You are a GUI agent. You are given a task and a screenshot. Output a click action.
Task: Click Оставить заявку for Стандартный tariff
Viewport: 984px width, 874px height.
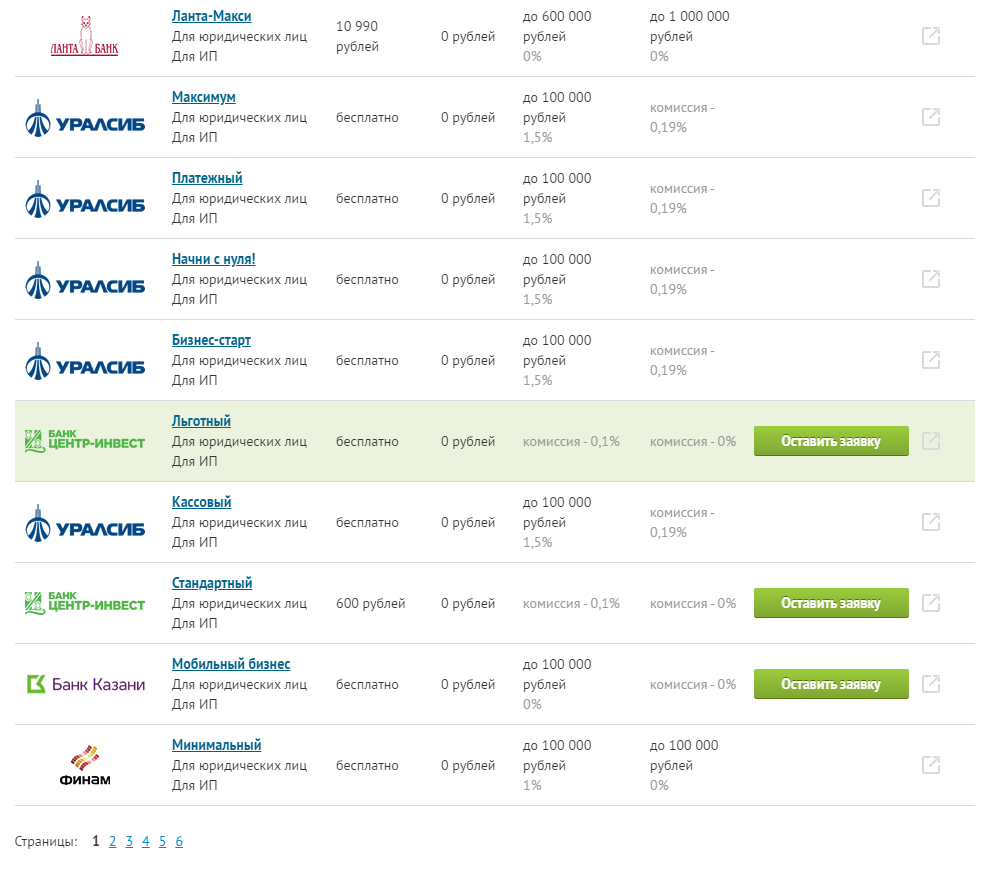point(831,603)
